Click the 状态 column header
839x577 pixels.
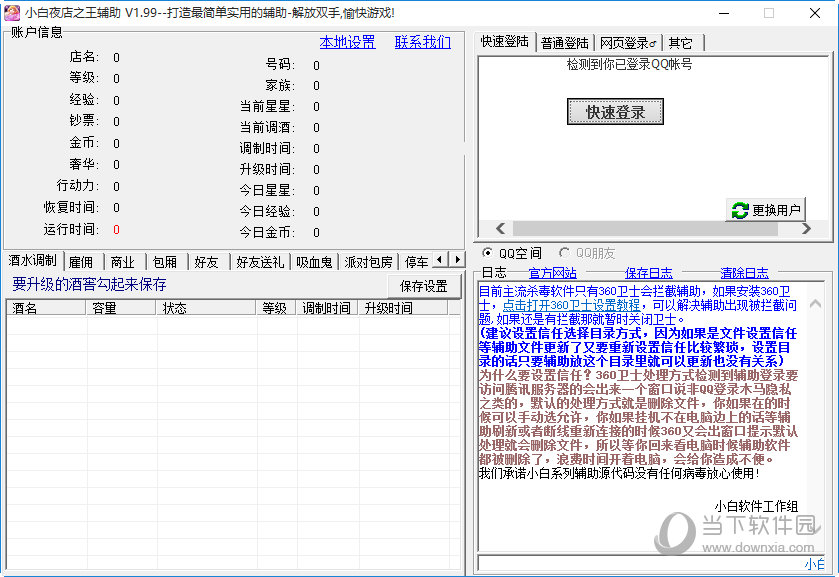pyautogui.click(x=206, y=308)
